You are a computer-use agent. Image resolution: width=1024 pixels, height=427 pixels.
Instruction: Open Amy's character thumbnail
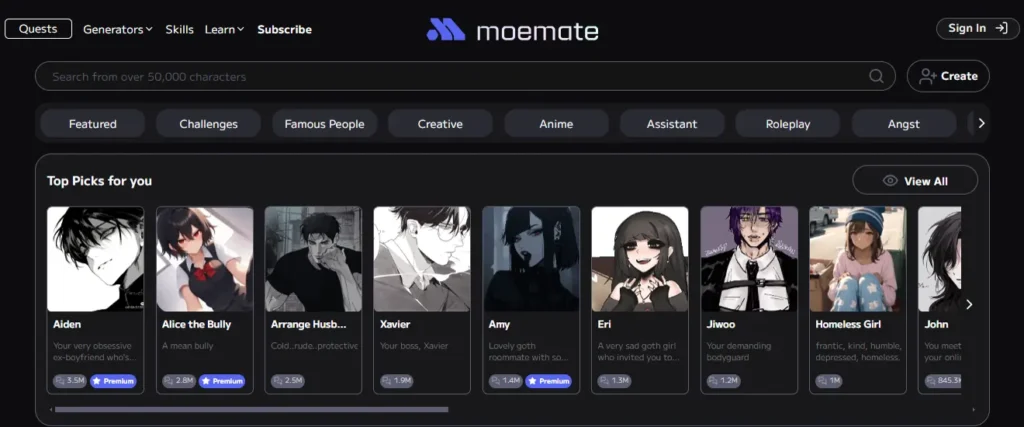[531, 259]
